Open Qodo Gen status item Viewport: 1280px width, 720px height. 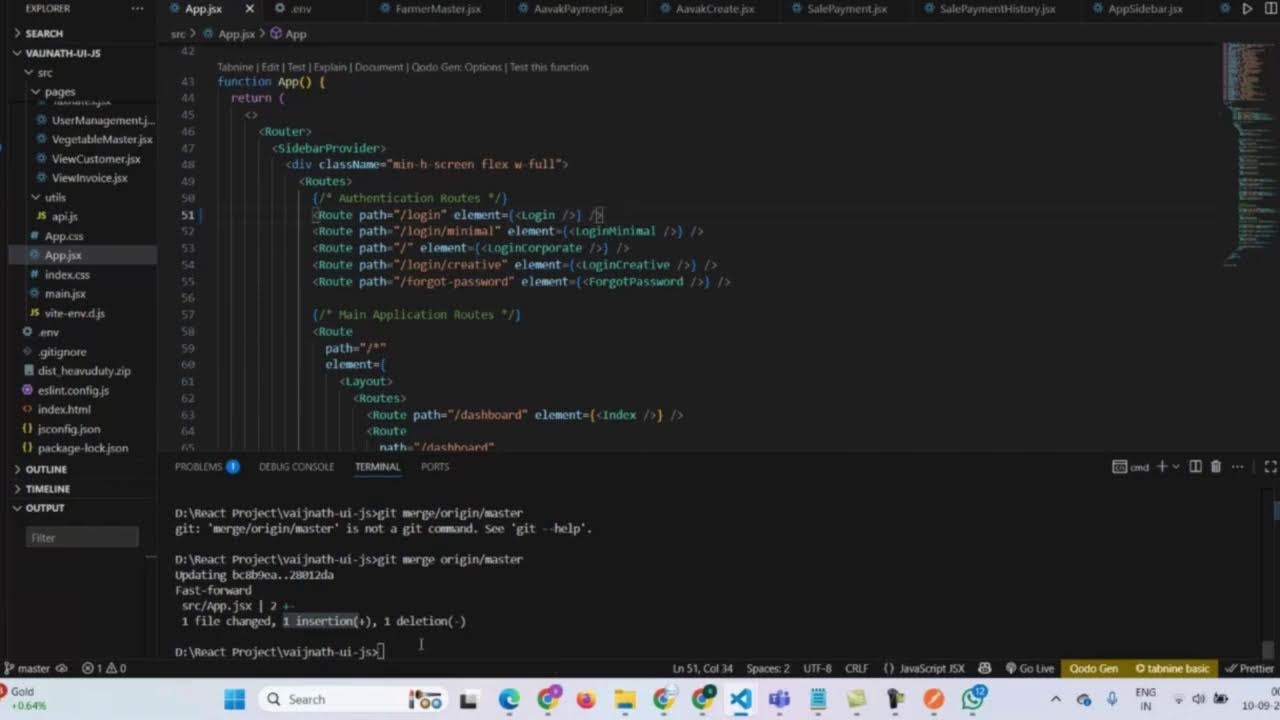click(1093, 668)
